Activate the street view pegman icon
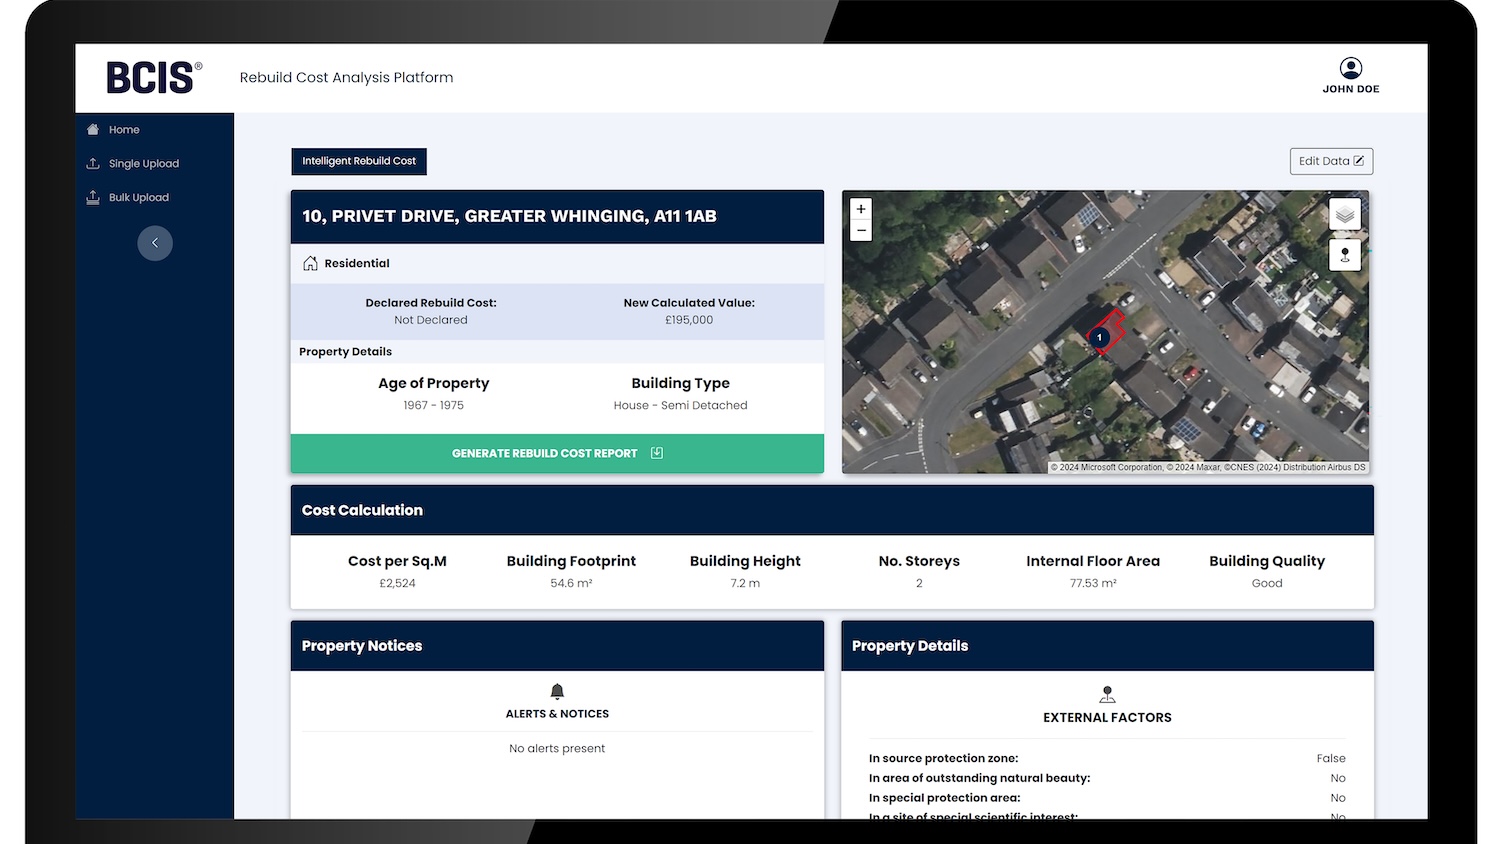 click(1345, 255)
